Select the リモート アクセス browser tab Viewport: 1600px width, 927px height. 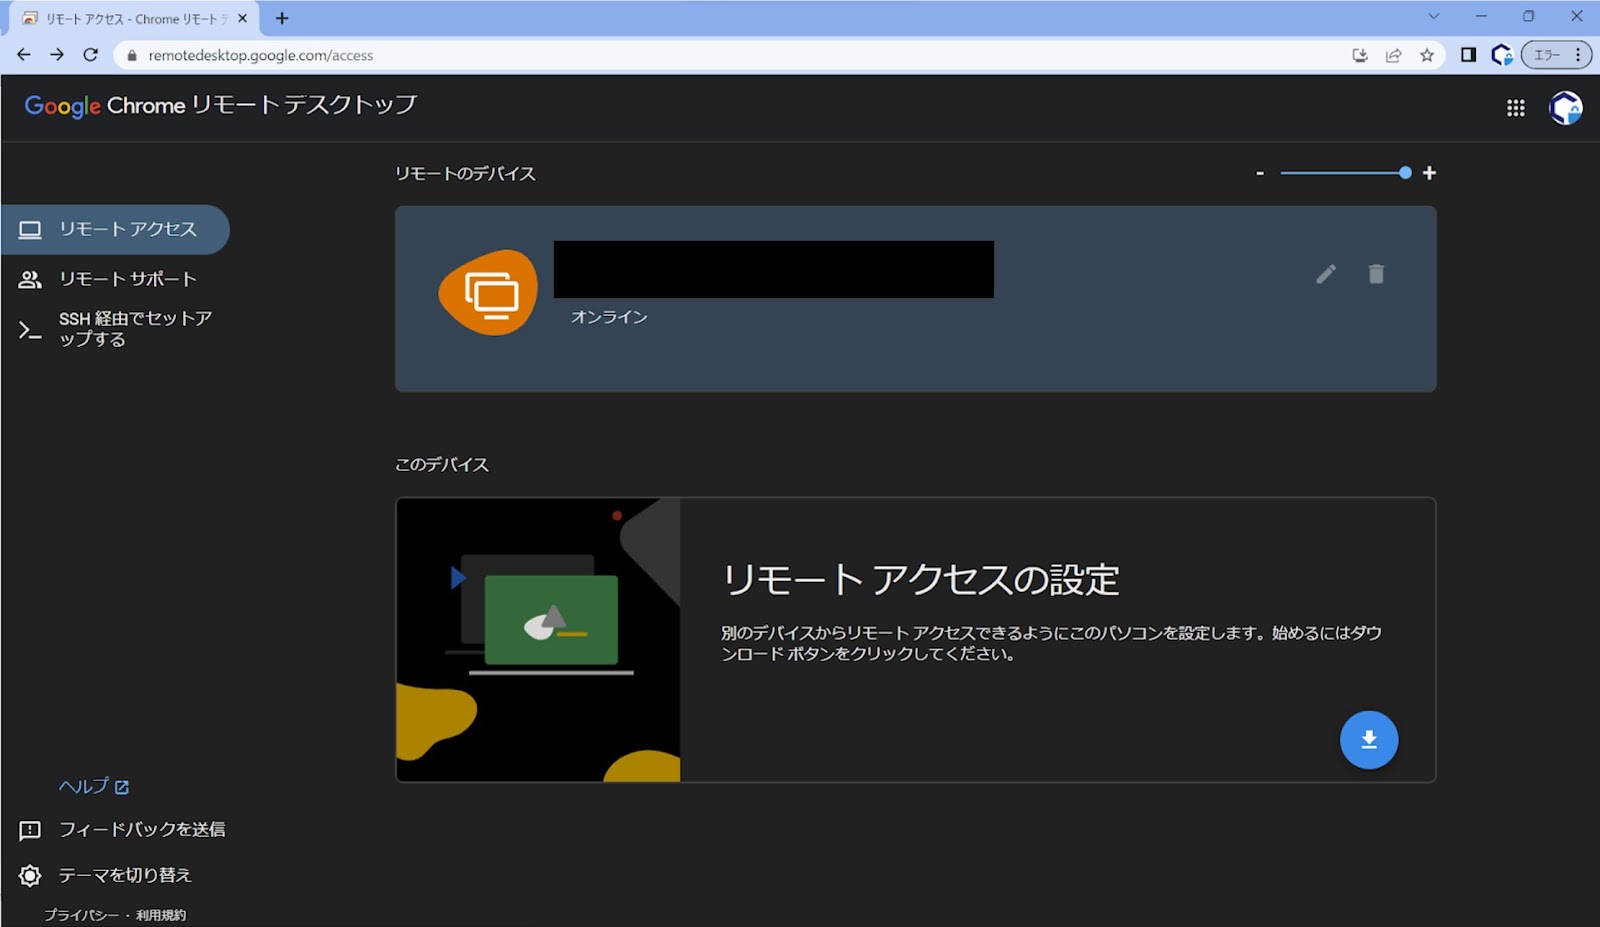pos(135,18)
